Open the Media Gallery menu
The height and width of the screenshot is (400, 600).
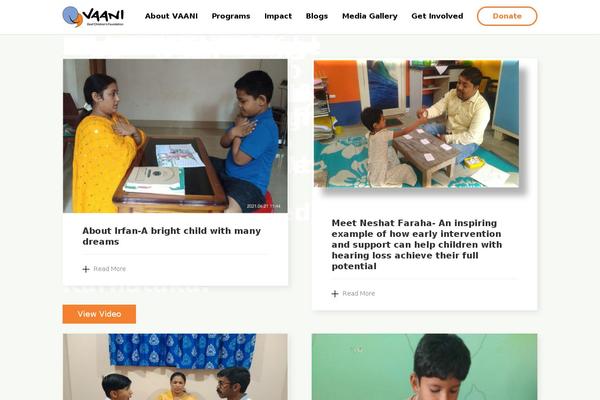pos(370,16)
